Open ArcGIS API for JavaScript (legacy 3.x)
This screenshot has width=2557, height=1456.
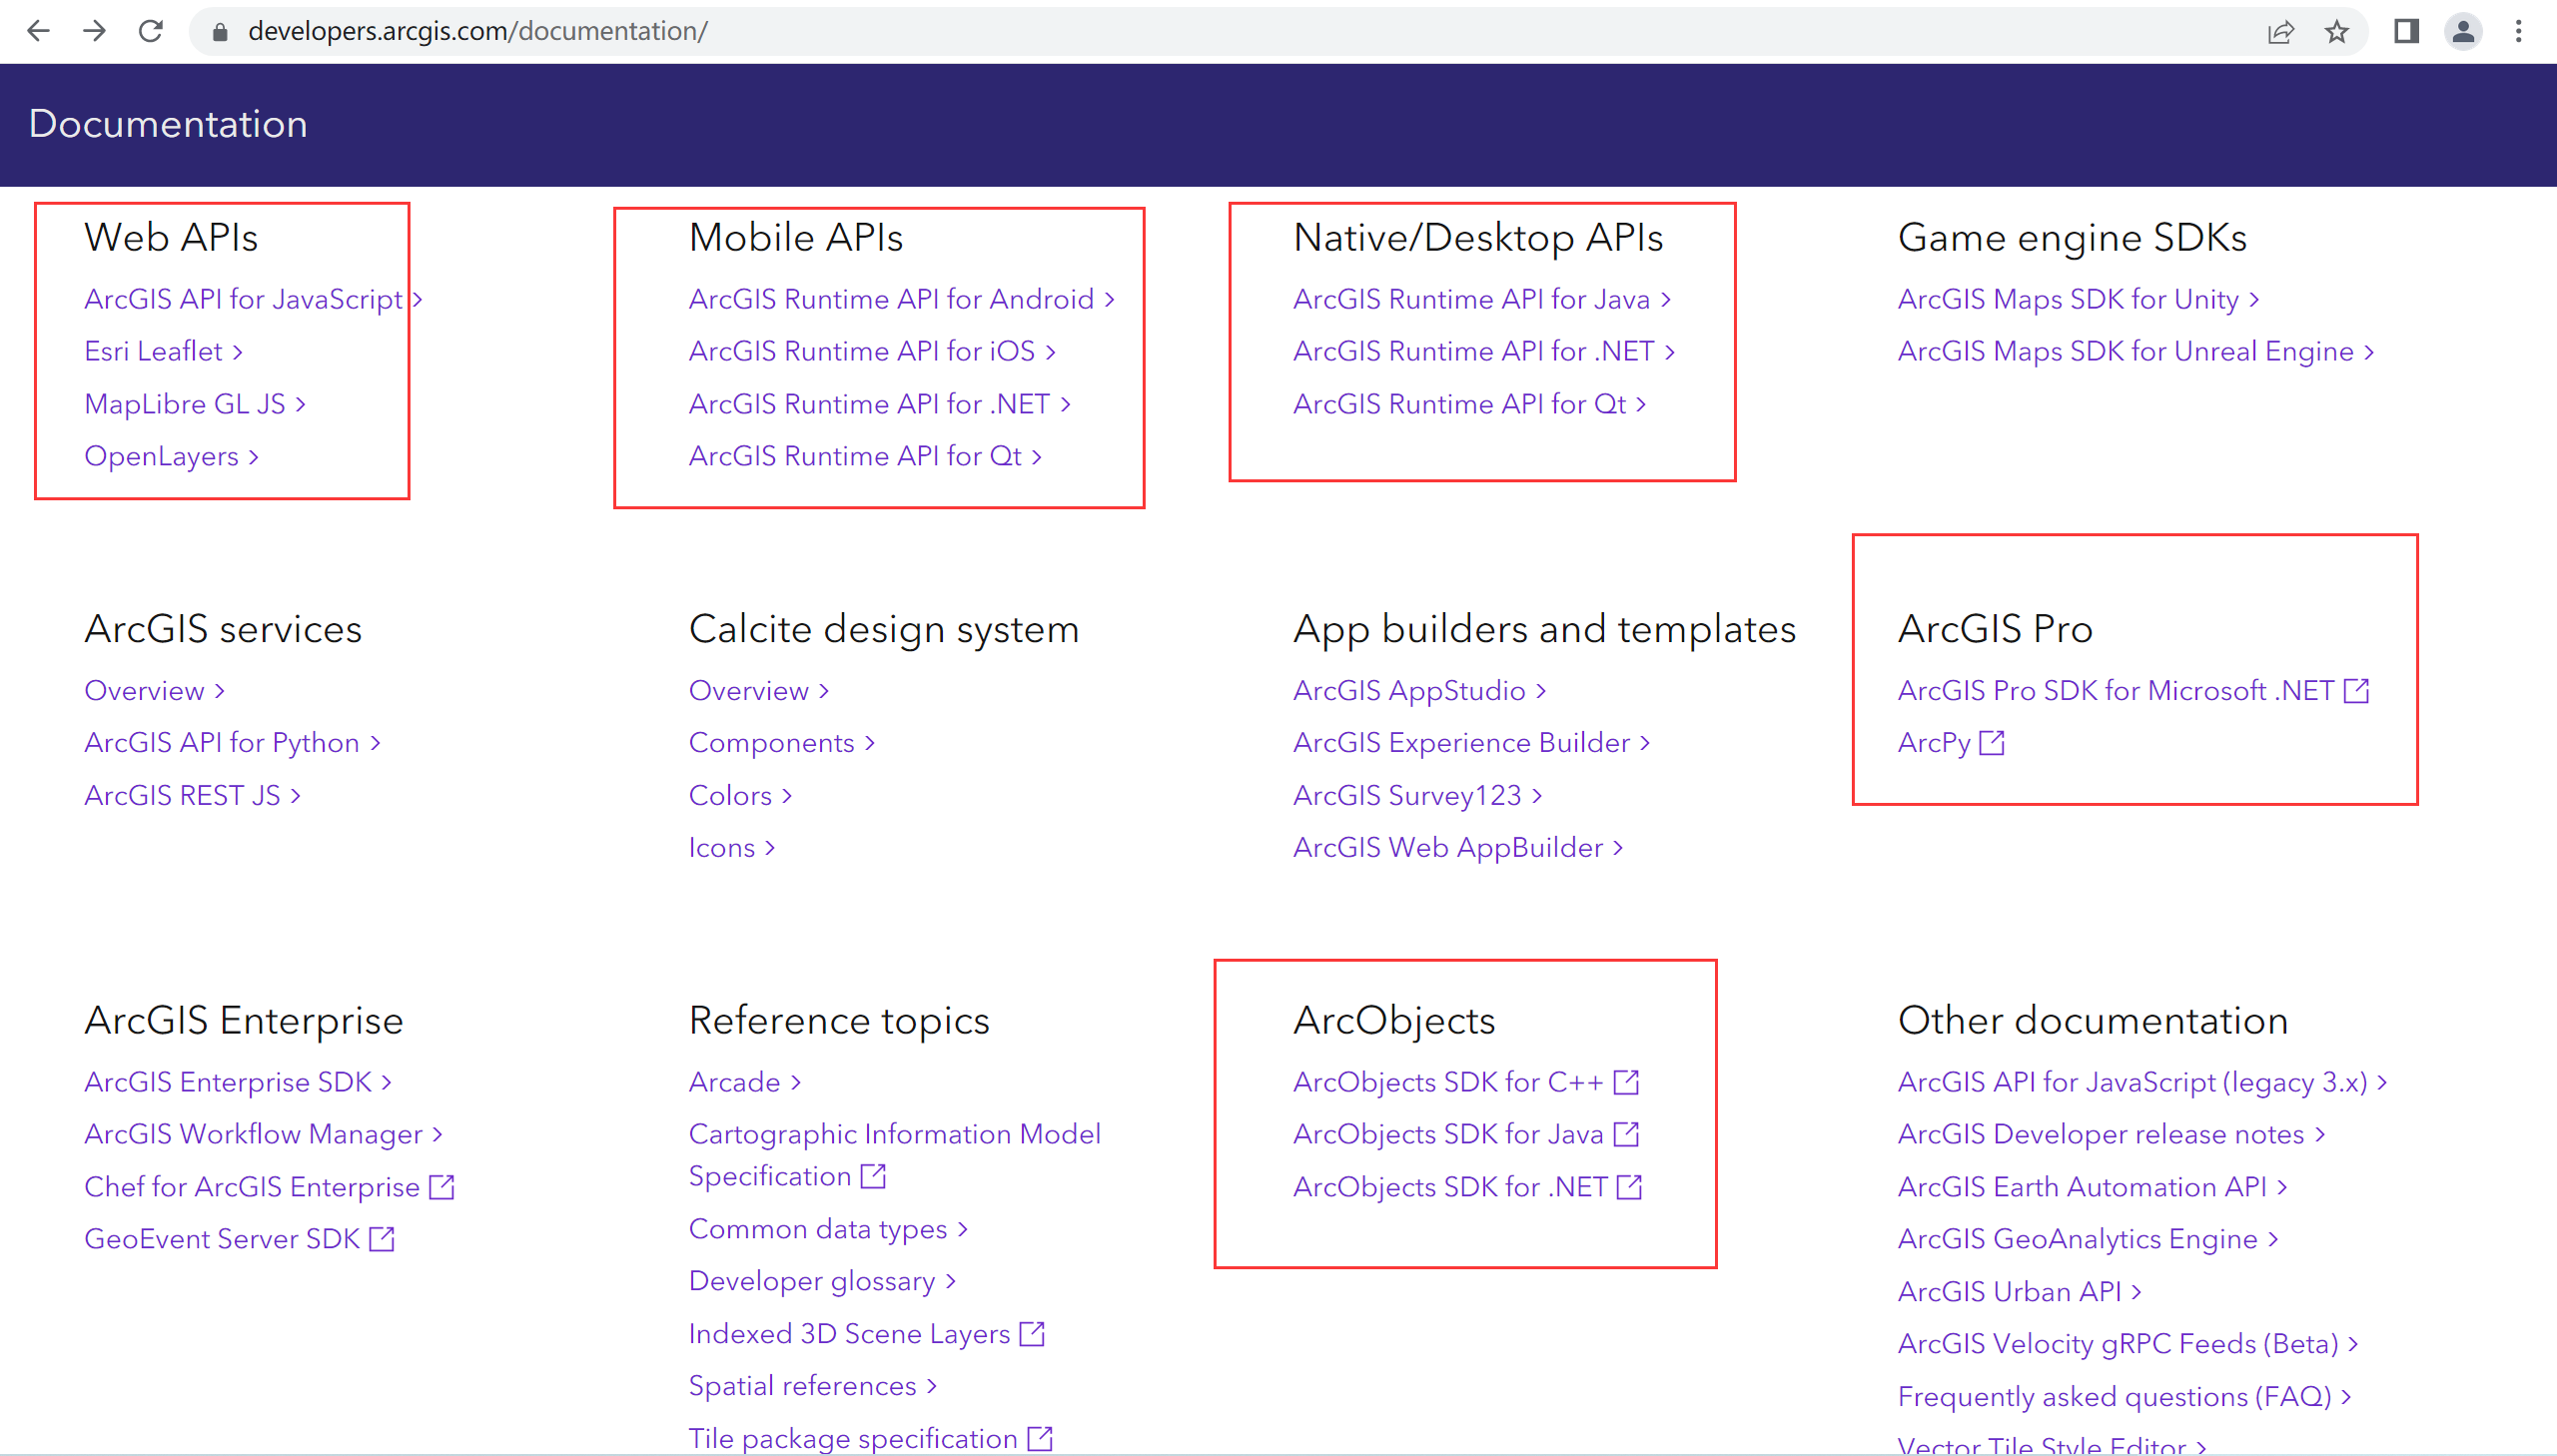click(2142, 1082)
